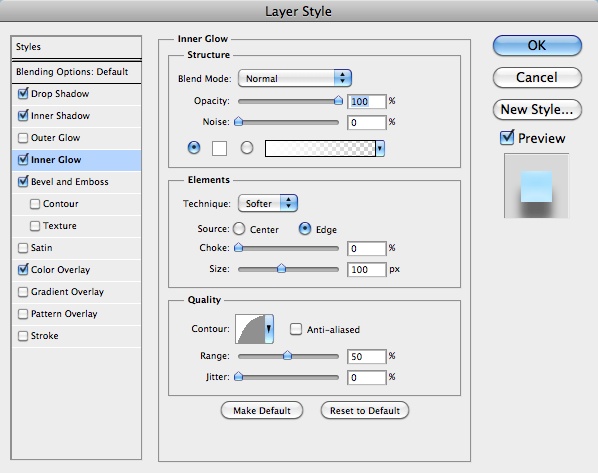Click the layer style preview thumbnail
The height and width of the screenshot is (473, 598).
tap(536, 186)
